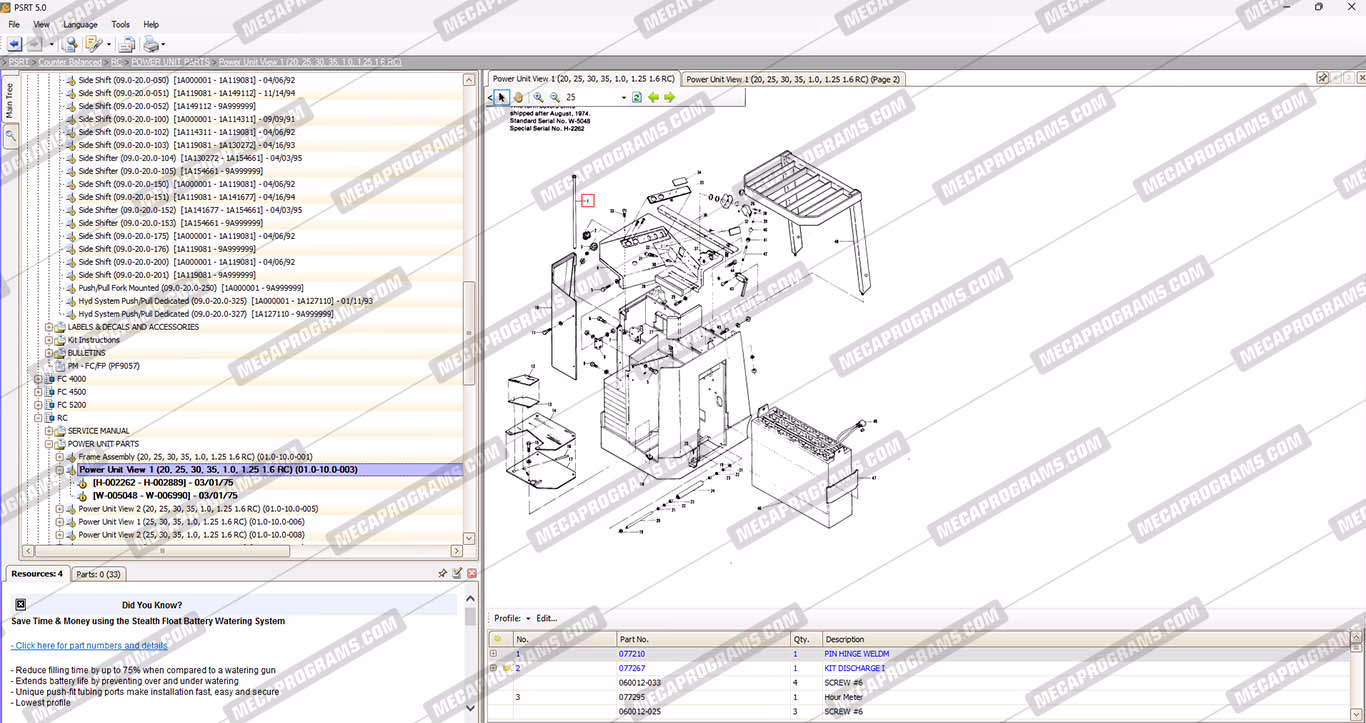Click the zoom out magnifier icon
Screen dimensions: 1366x723
click(554, 97)
